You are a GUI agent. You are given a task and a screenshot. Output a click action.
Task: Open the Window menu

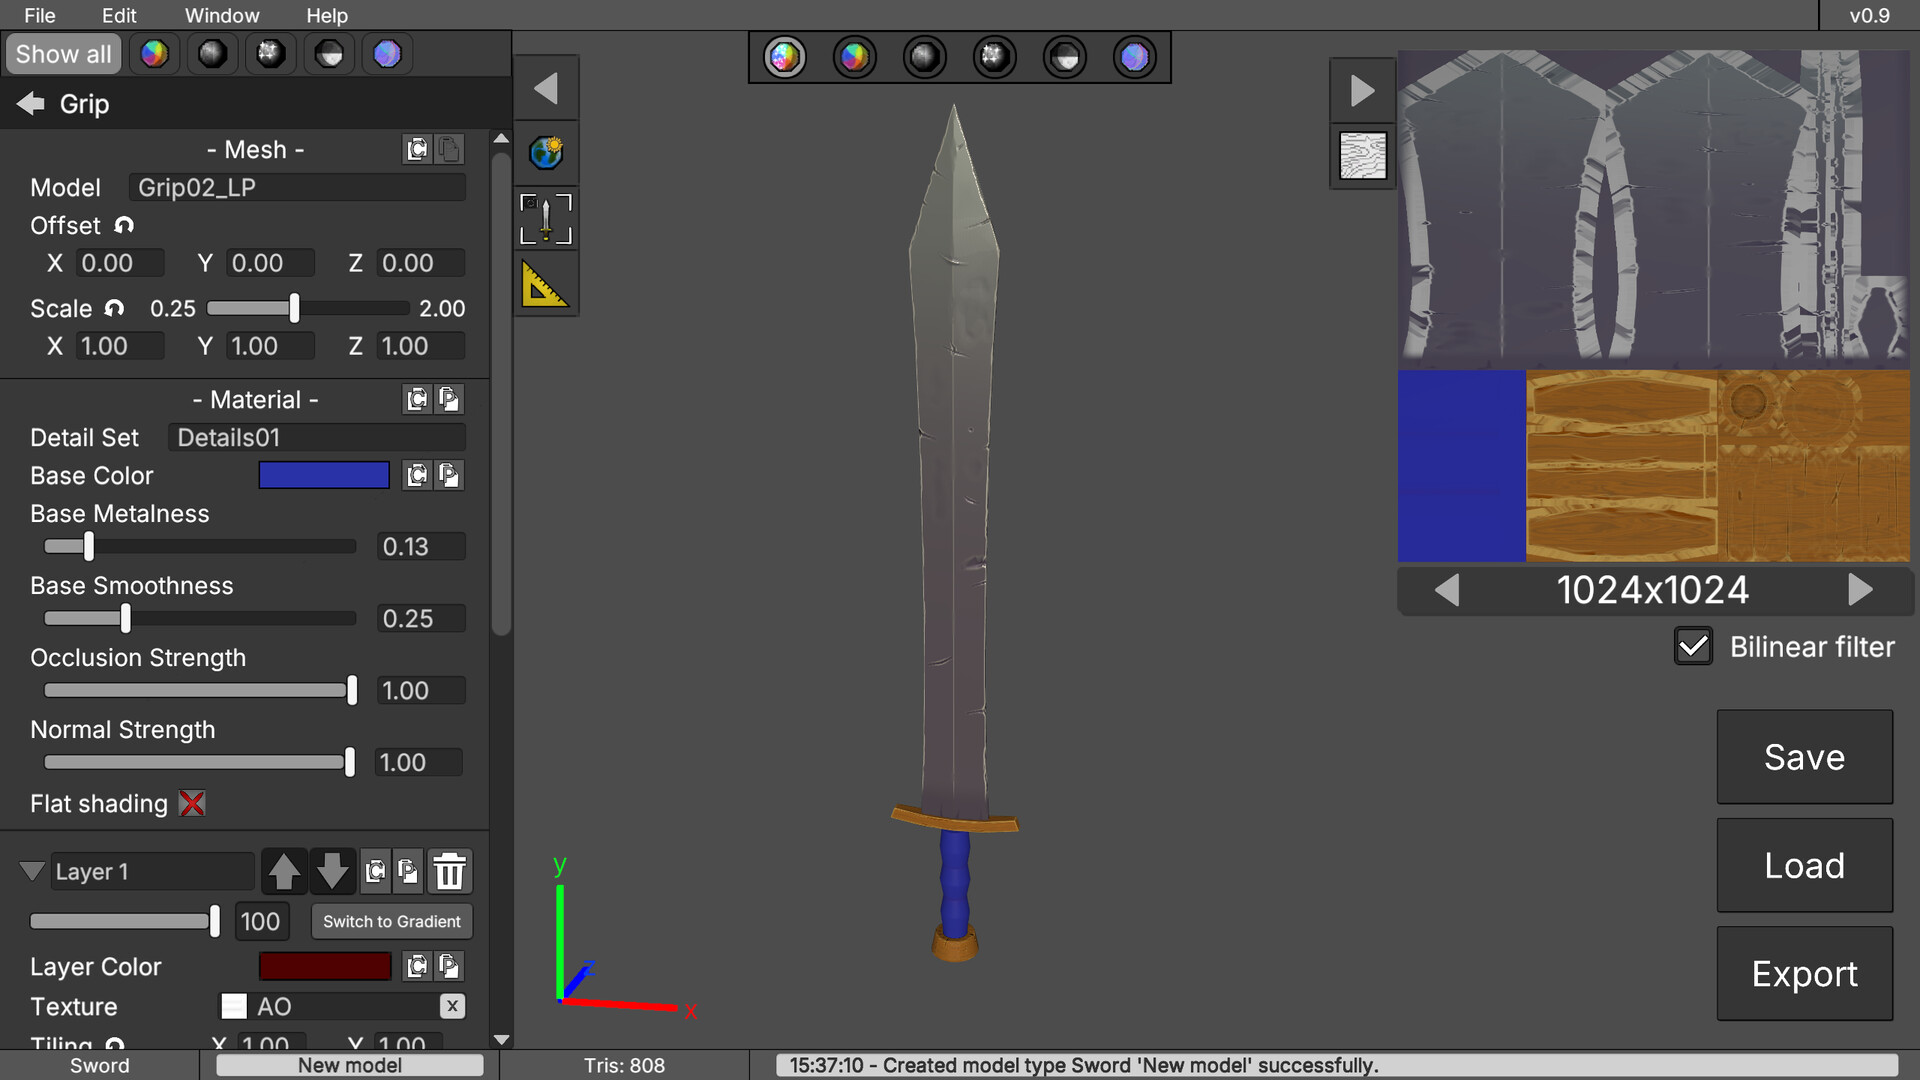pyautogui.click(x=221, y=15)
